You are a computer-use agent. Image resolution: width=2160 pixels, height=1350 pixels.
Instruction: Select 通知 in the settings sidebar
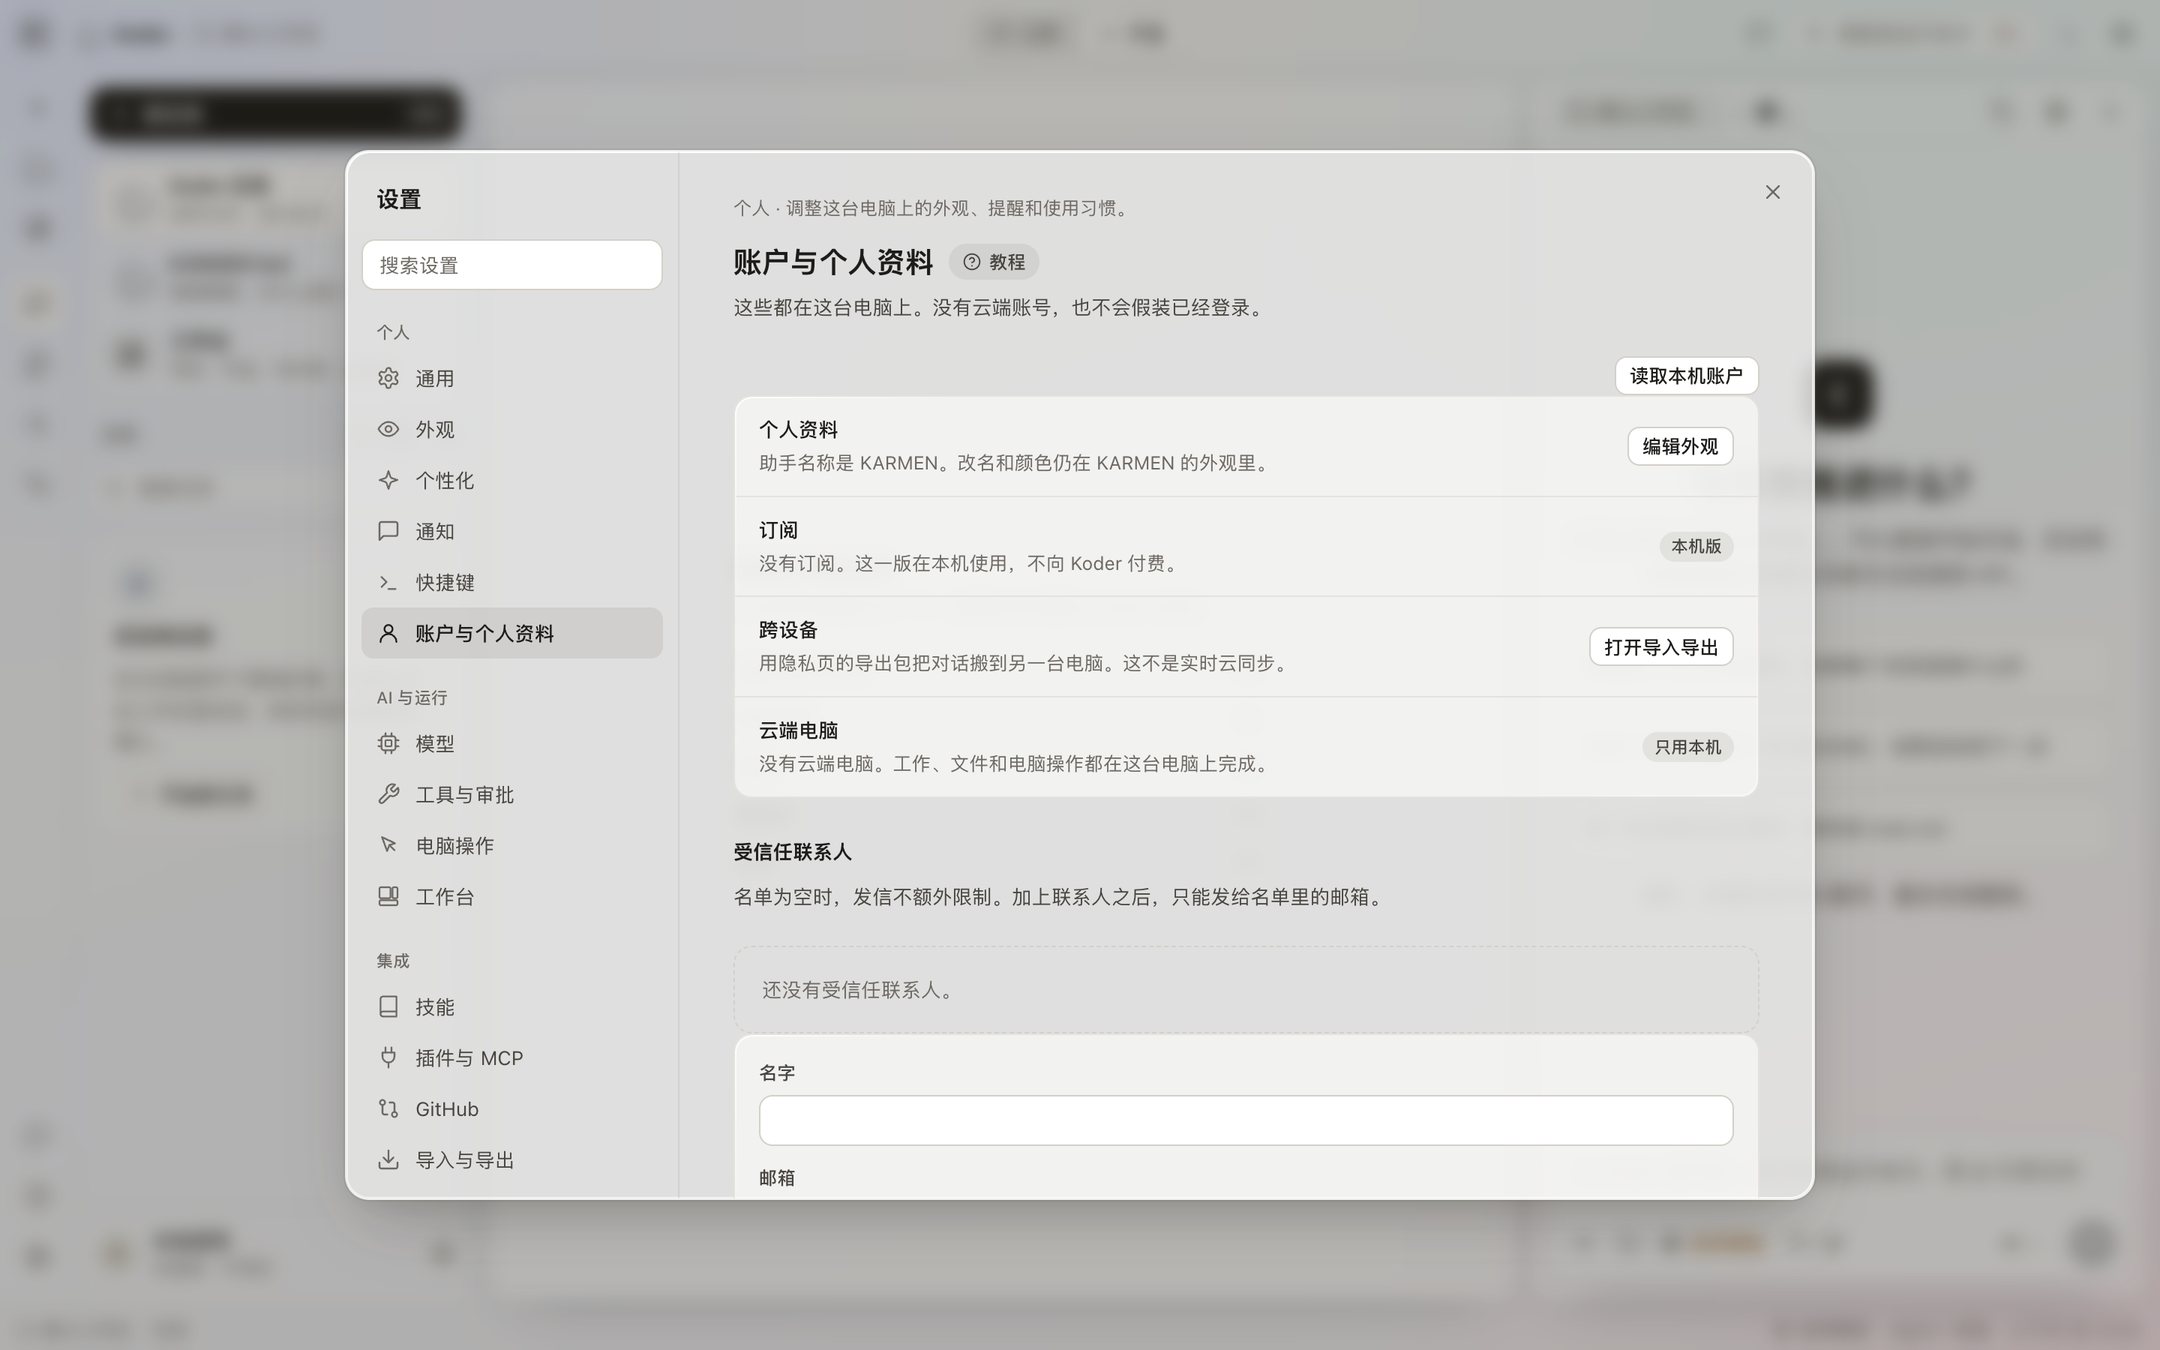click(512, 531)
